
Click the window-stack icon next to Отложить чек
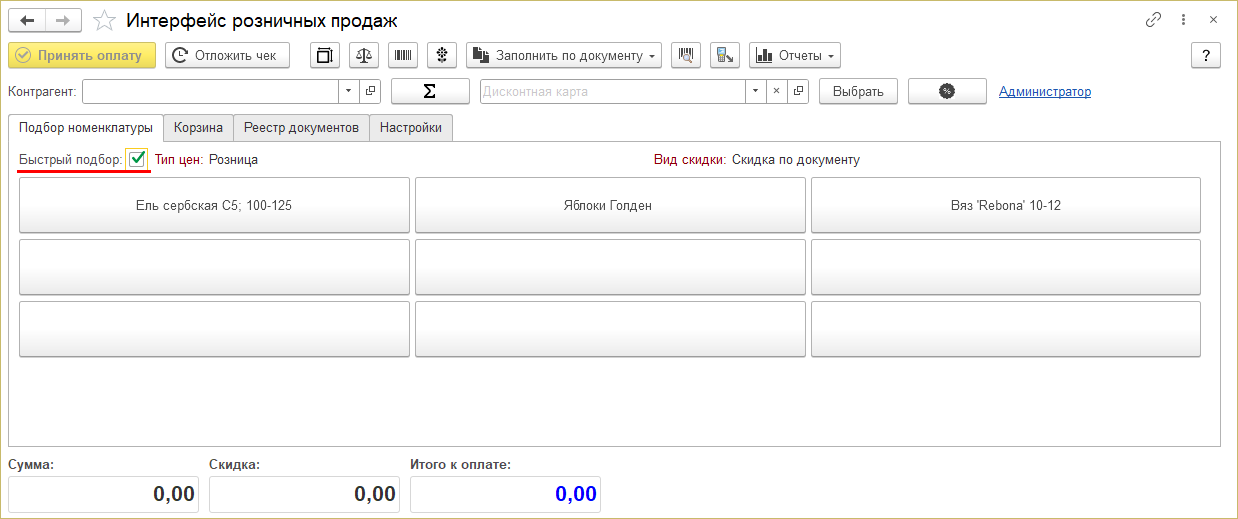coord(325,55)
